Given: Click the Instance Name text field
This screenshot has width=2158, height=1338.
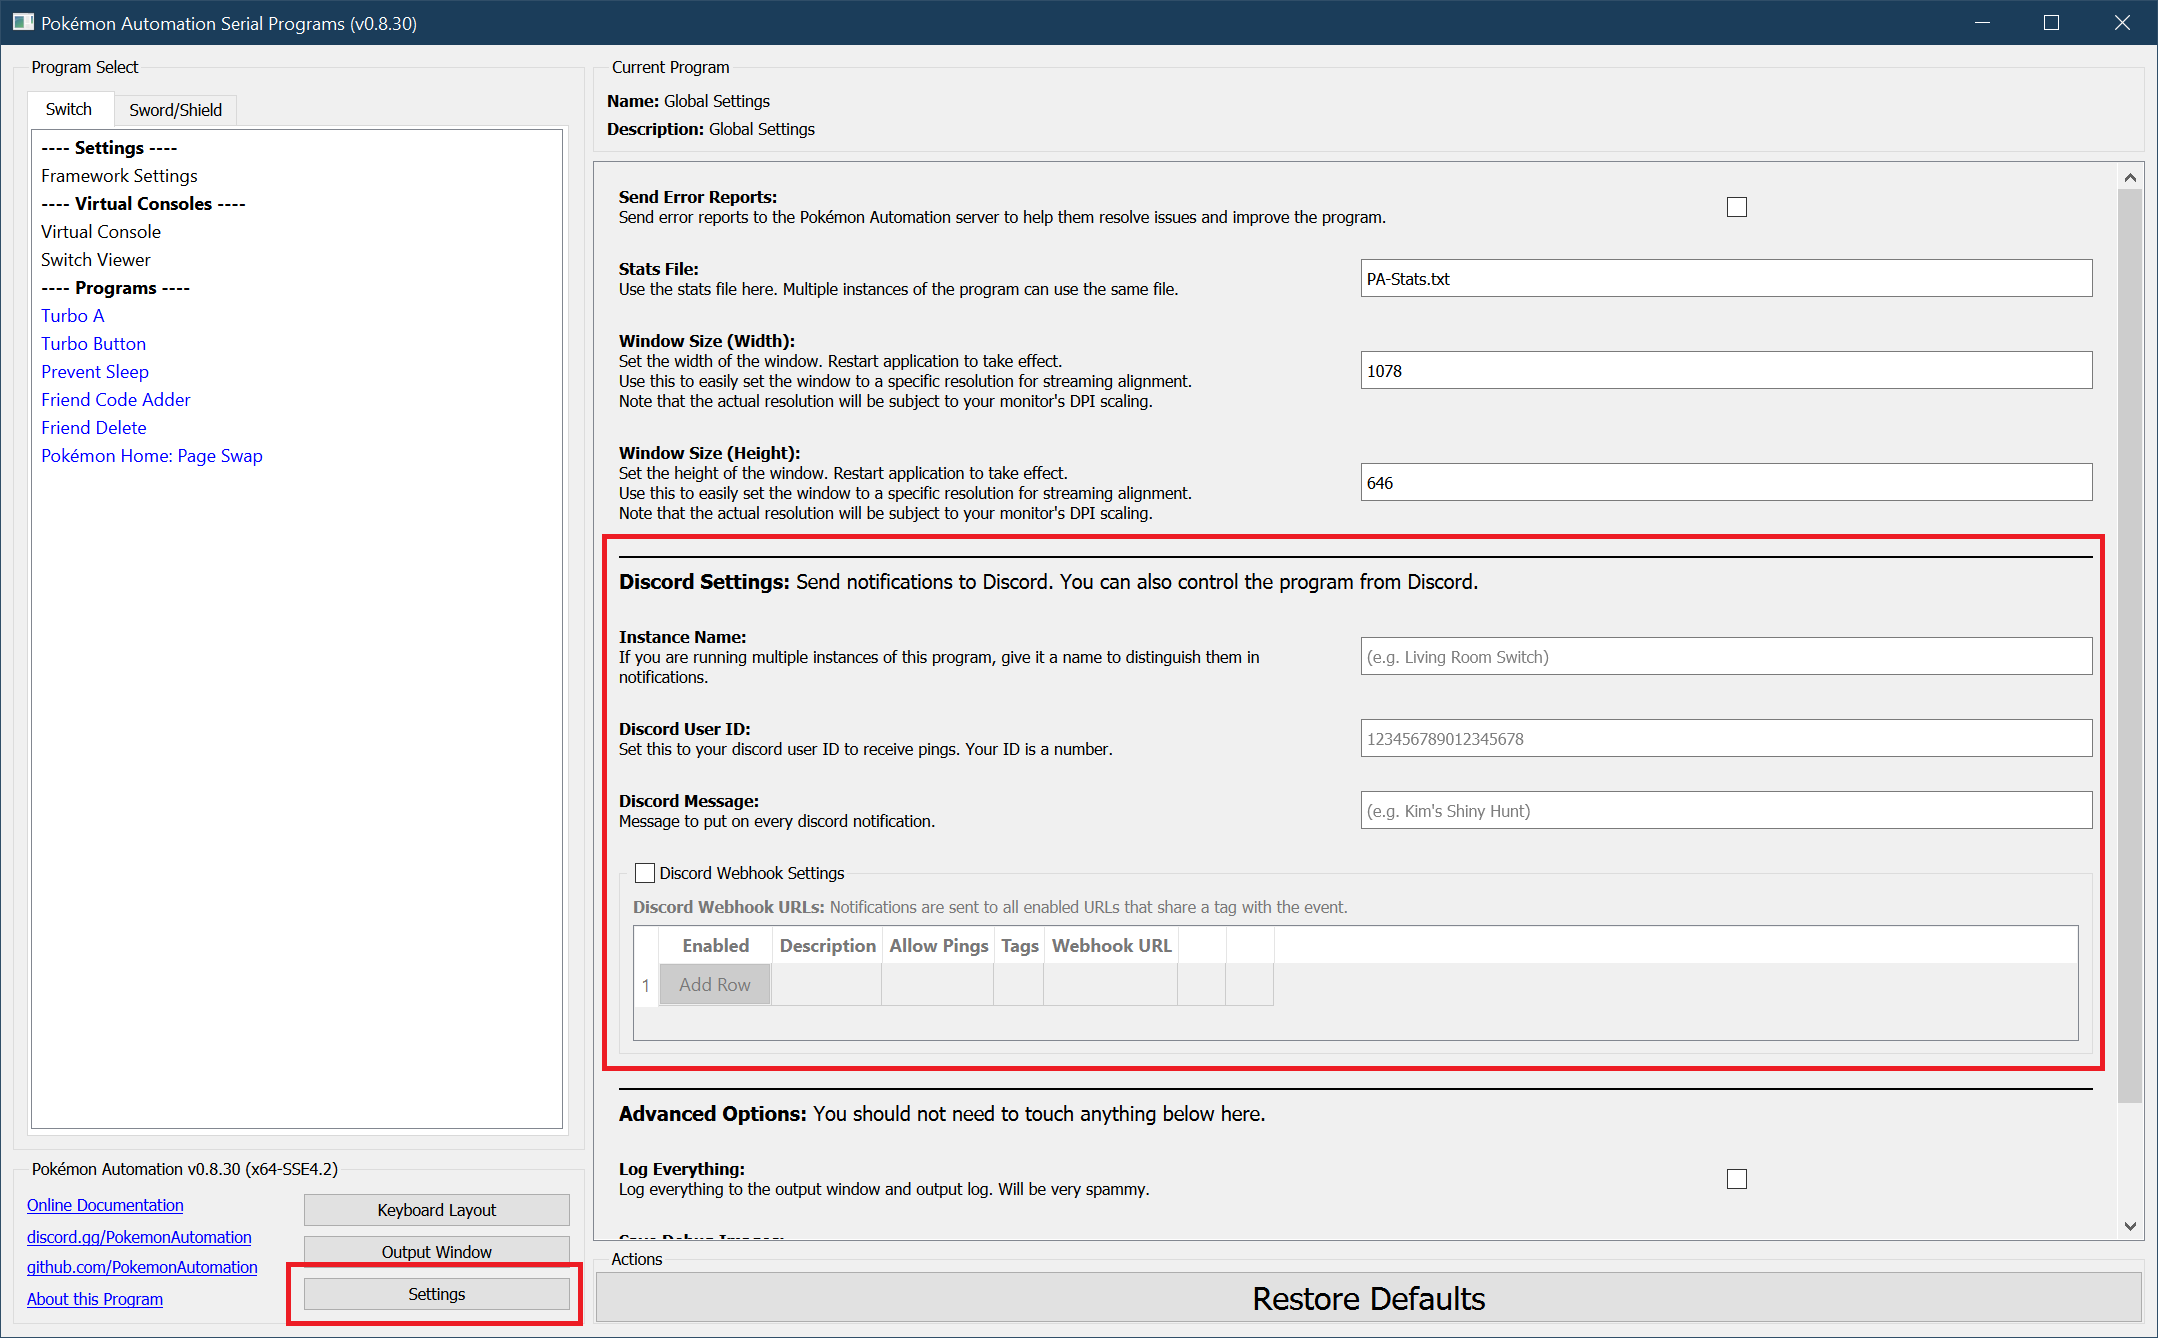Looking at the screenshot, I should click(1725, 657).
